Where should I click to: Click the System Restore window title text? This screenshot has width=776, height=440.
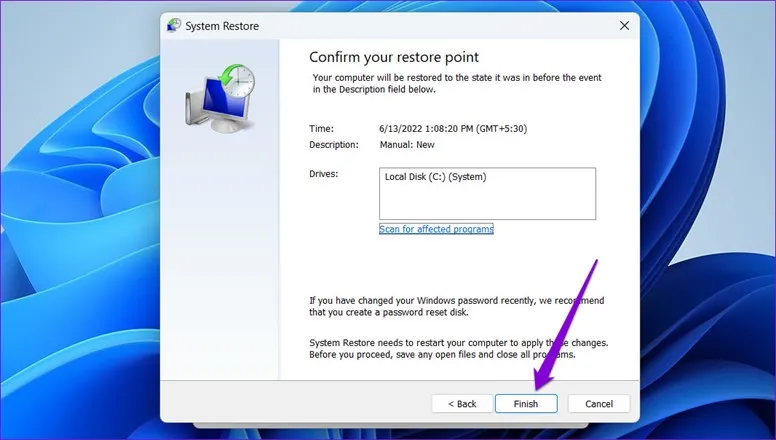(x=220, y=26)
